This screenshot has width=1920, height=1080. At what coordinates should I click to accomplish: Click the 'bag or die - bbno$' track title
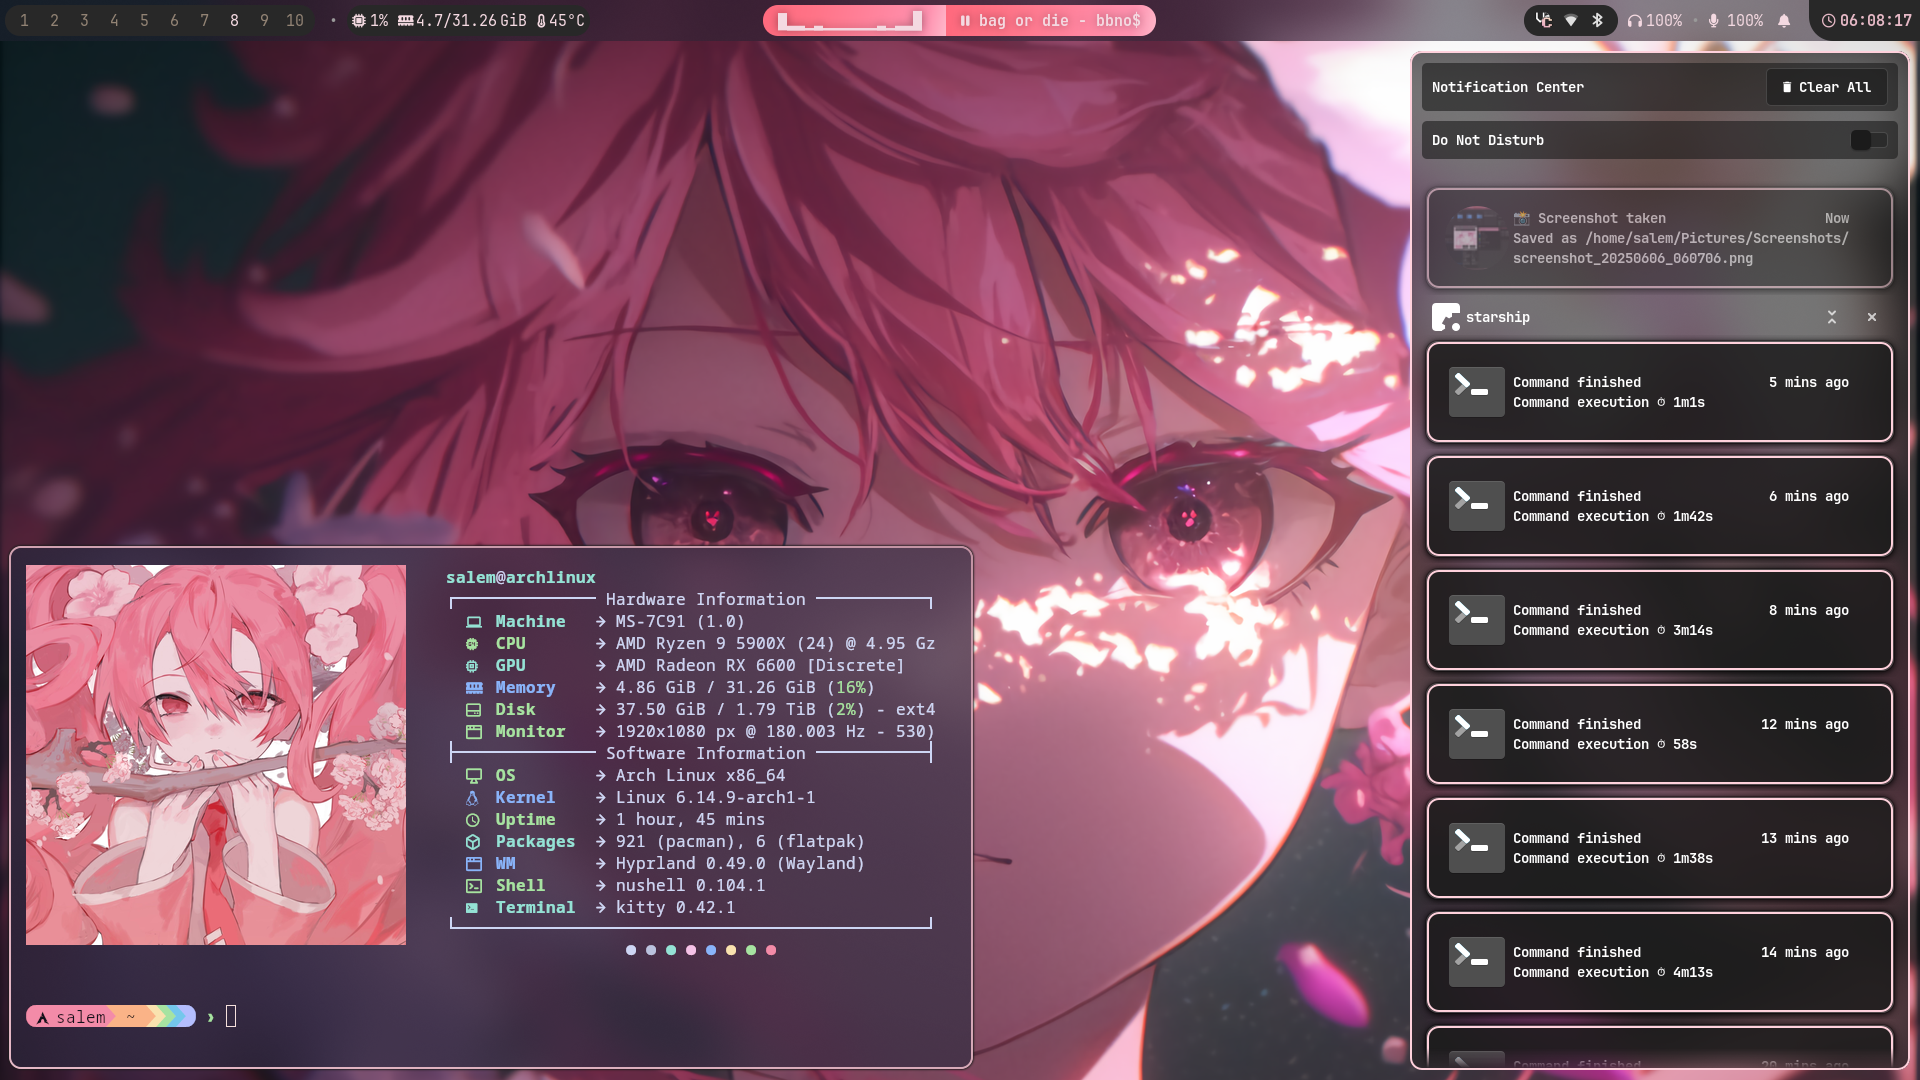click(x=1059, y=20)
